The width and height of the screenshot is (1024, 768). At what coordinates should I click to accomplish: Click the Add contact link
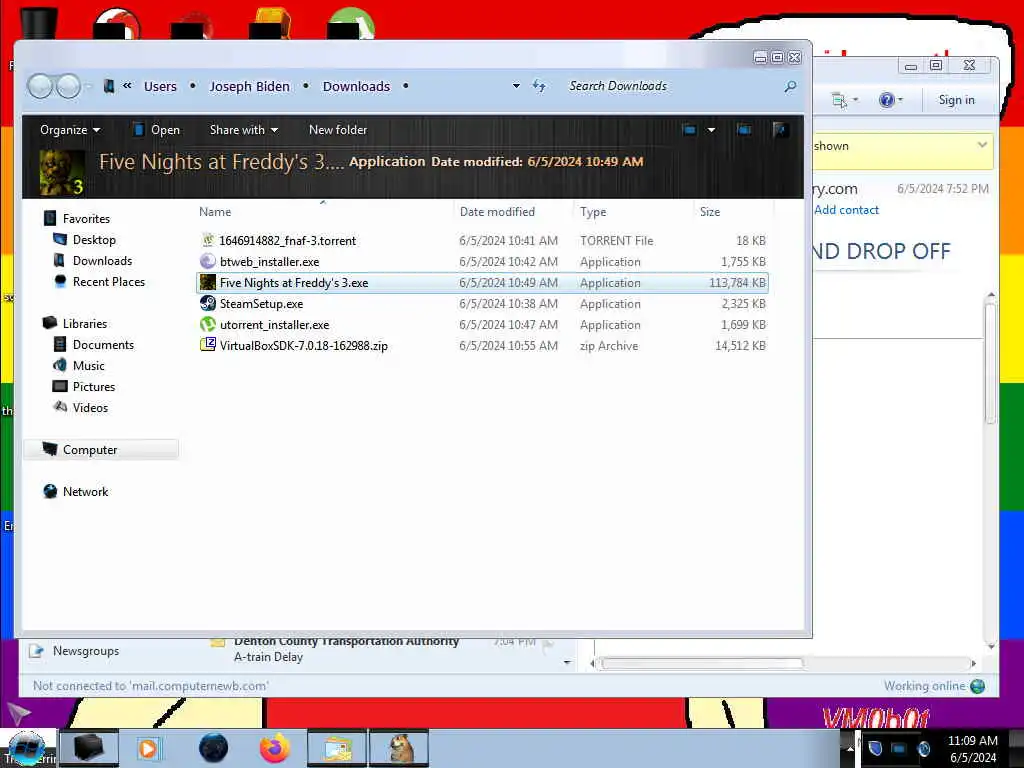846,210
